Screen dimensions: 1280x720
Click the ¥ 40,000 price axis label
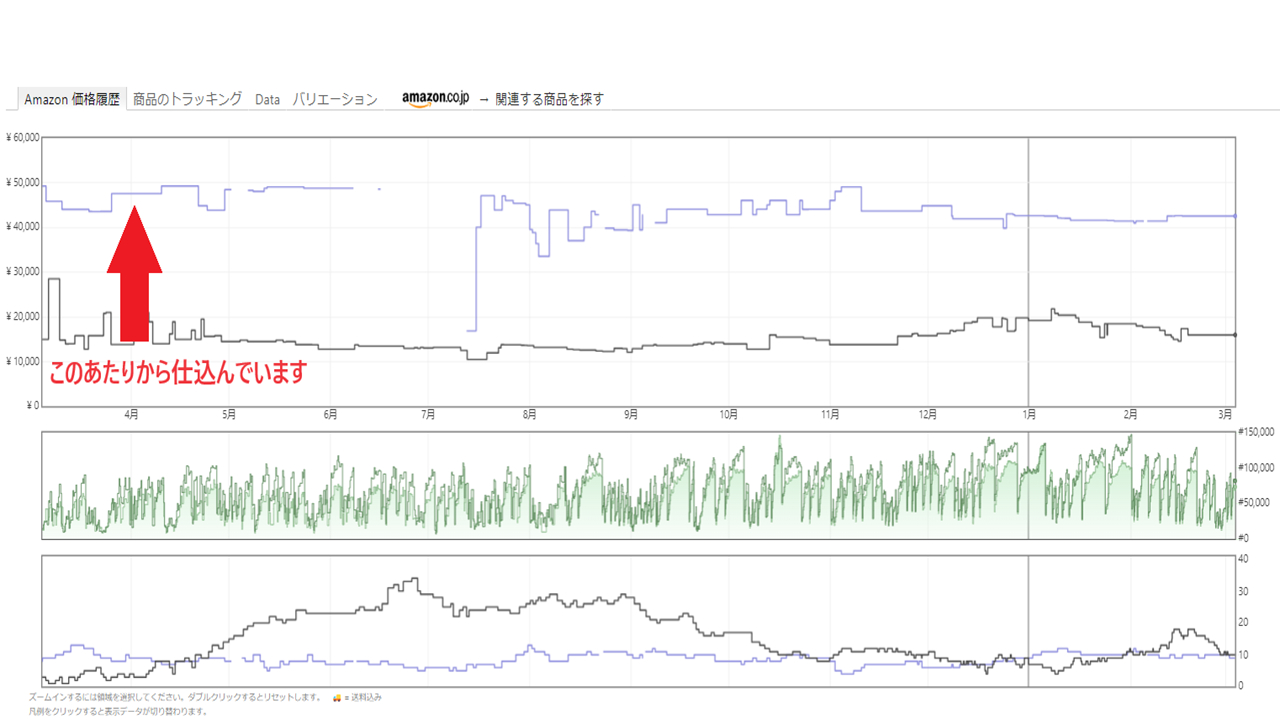21,227
